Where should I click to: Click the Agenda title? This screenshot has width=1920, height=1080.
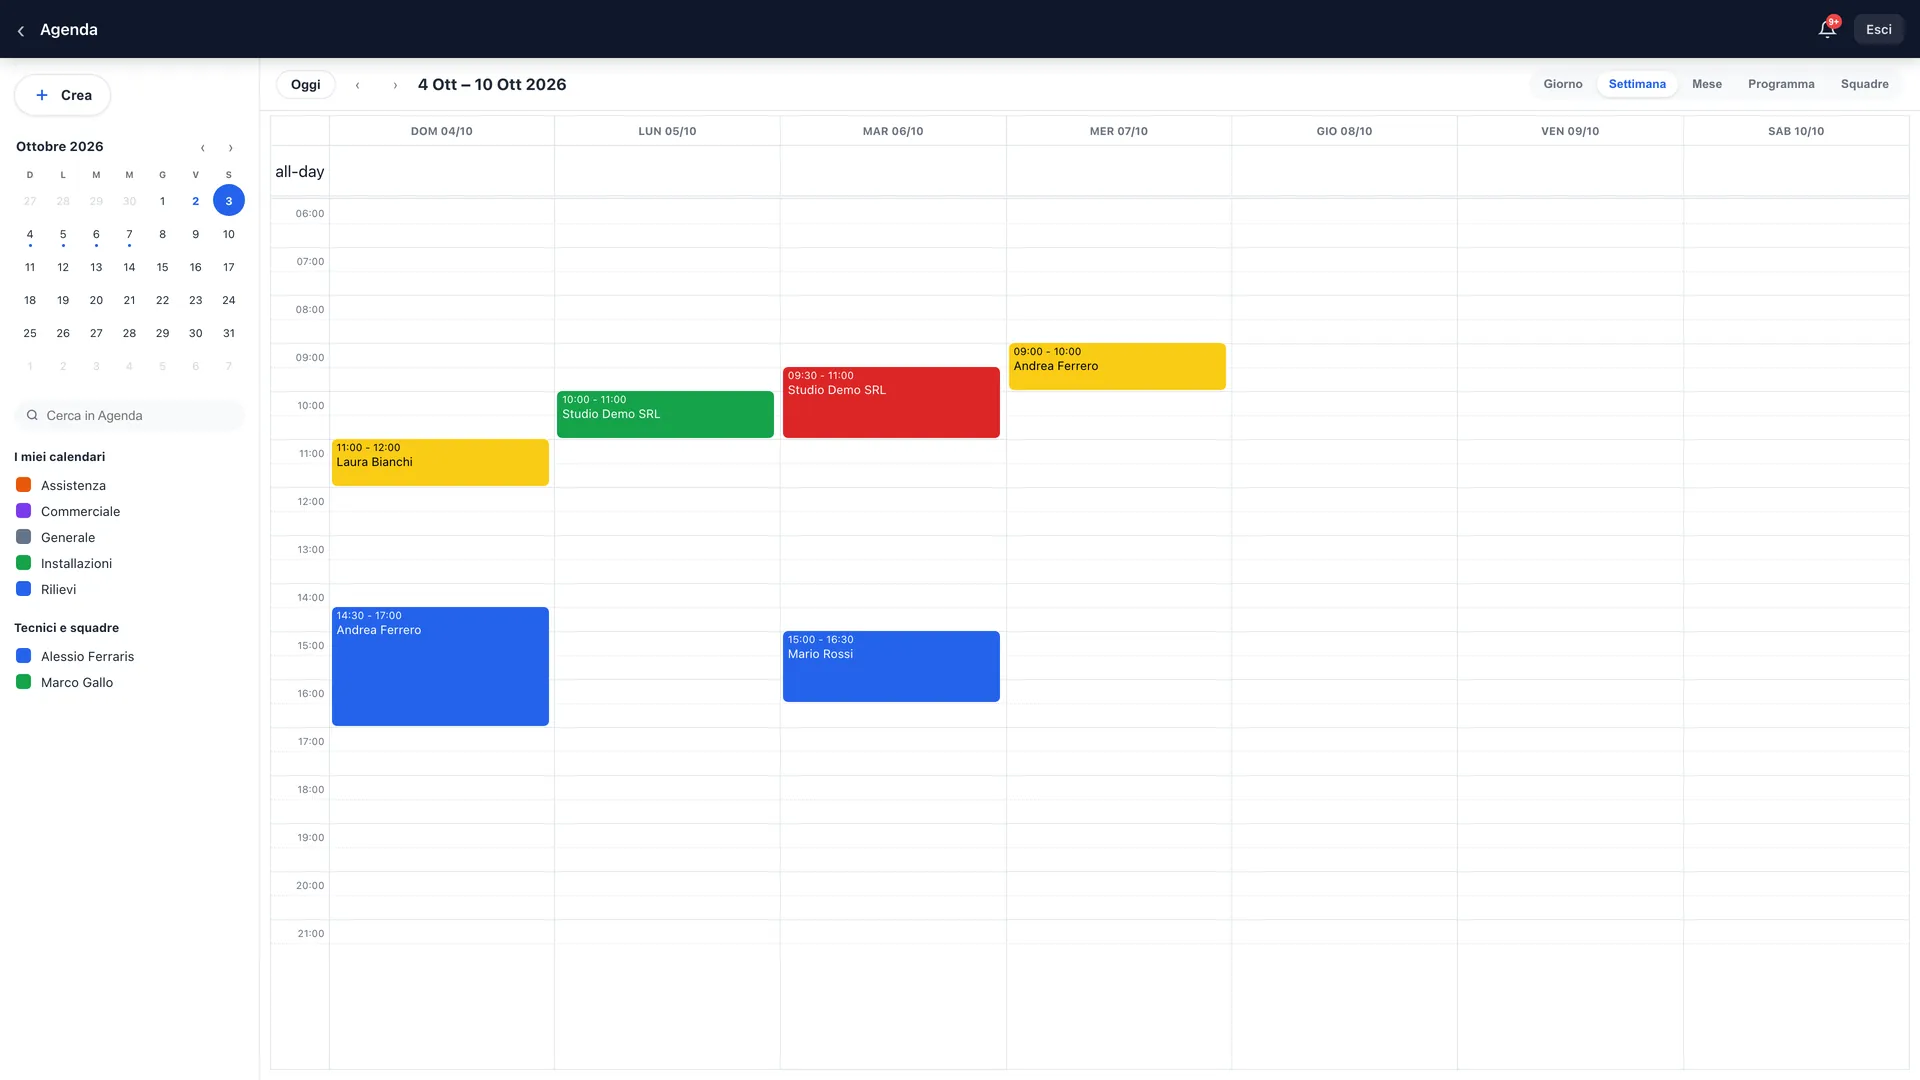69,30
